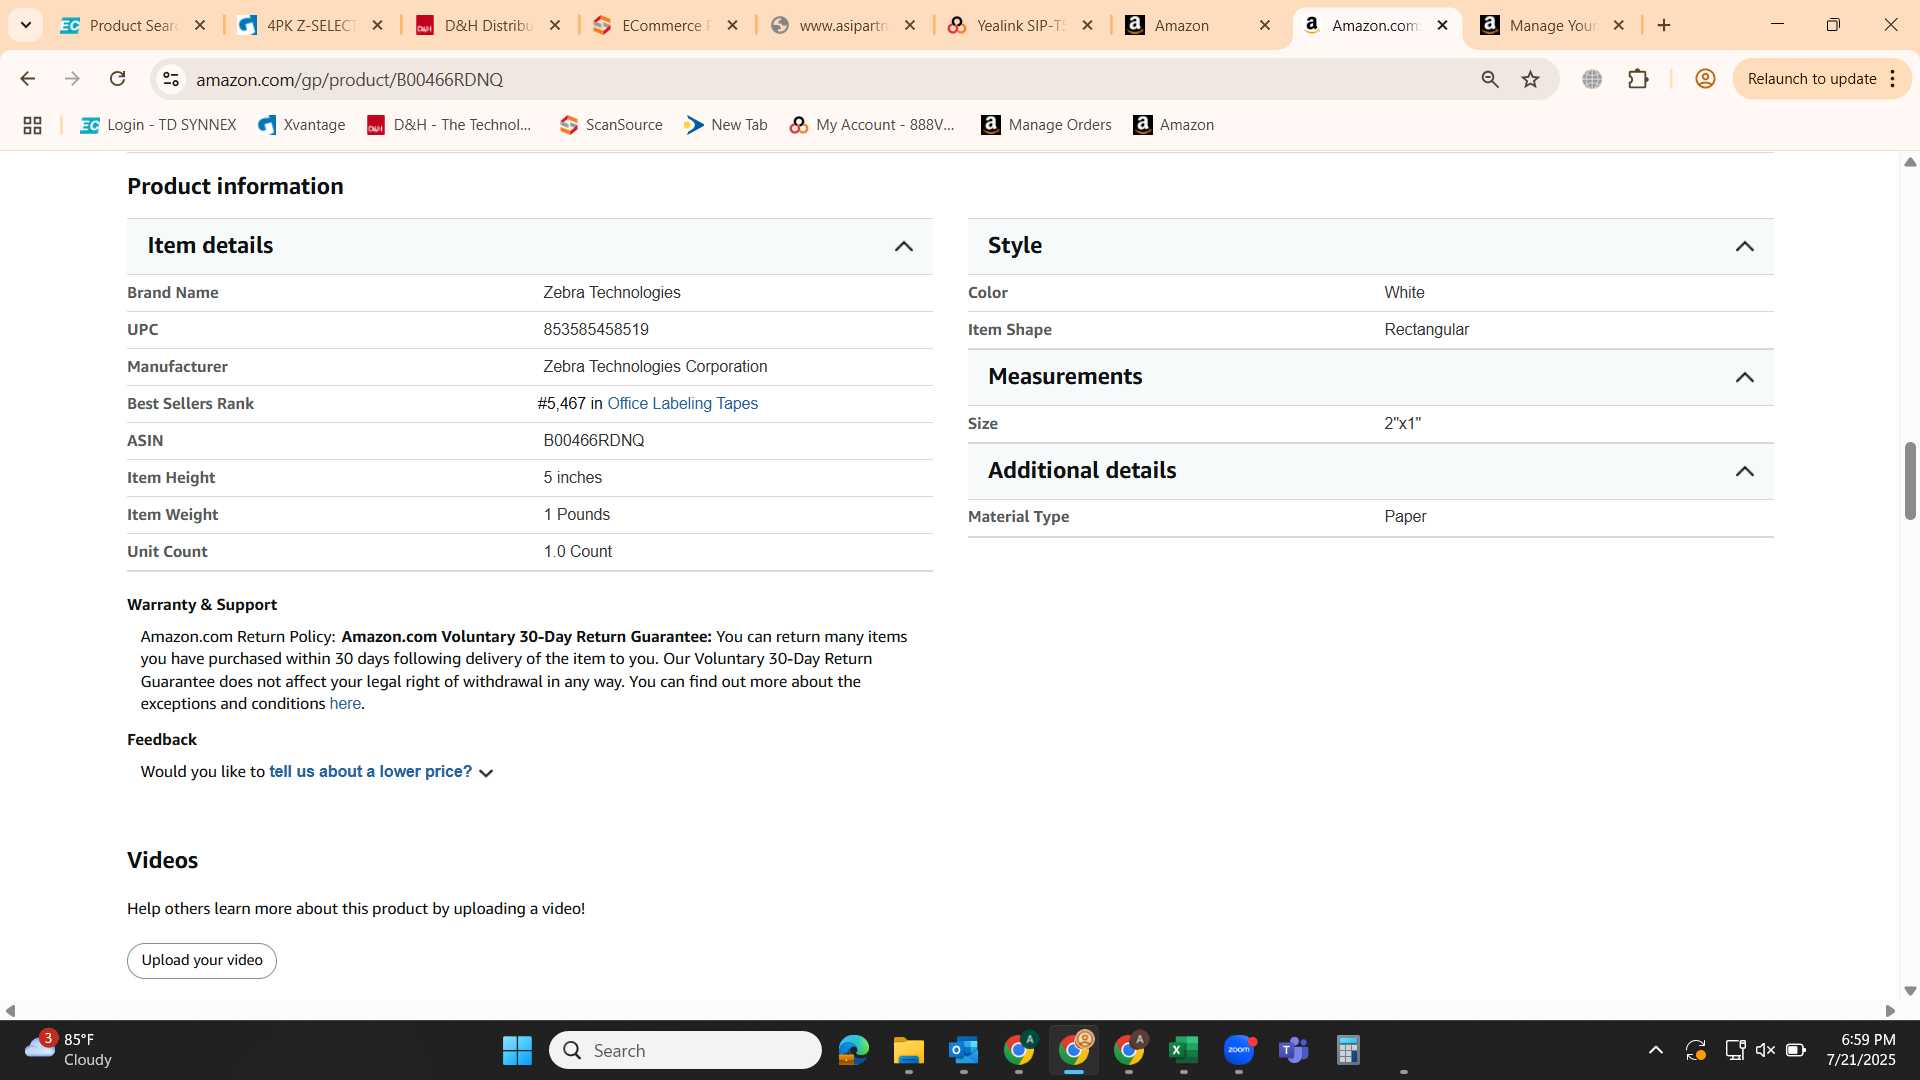Click the taskbar Search box
Viewport: 1920px width, 1080px height.
click(685, 1050)
